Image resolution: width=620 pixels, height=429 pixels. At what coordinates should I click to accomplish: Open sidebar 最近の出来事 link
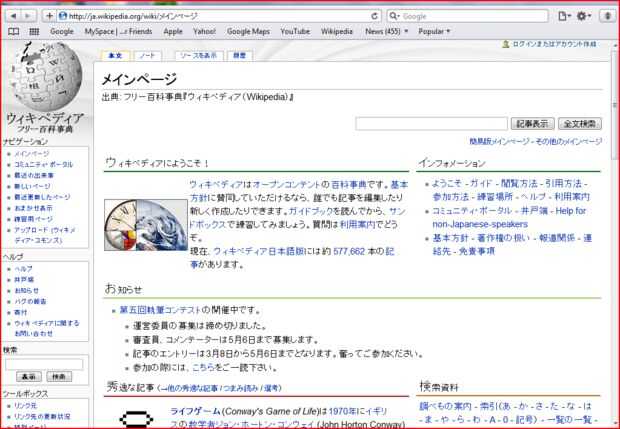click(34, 175)
